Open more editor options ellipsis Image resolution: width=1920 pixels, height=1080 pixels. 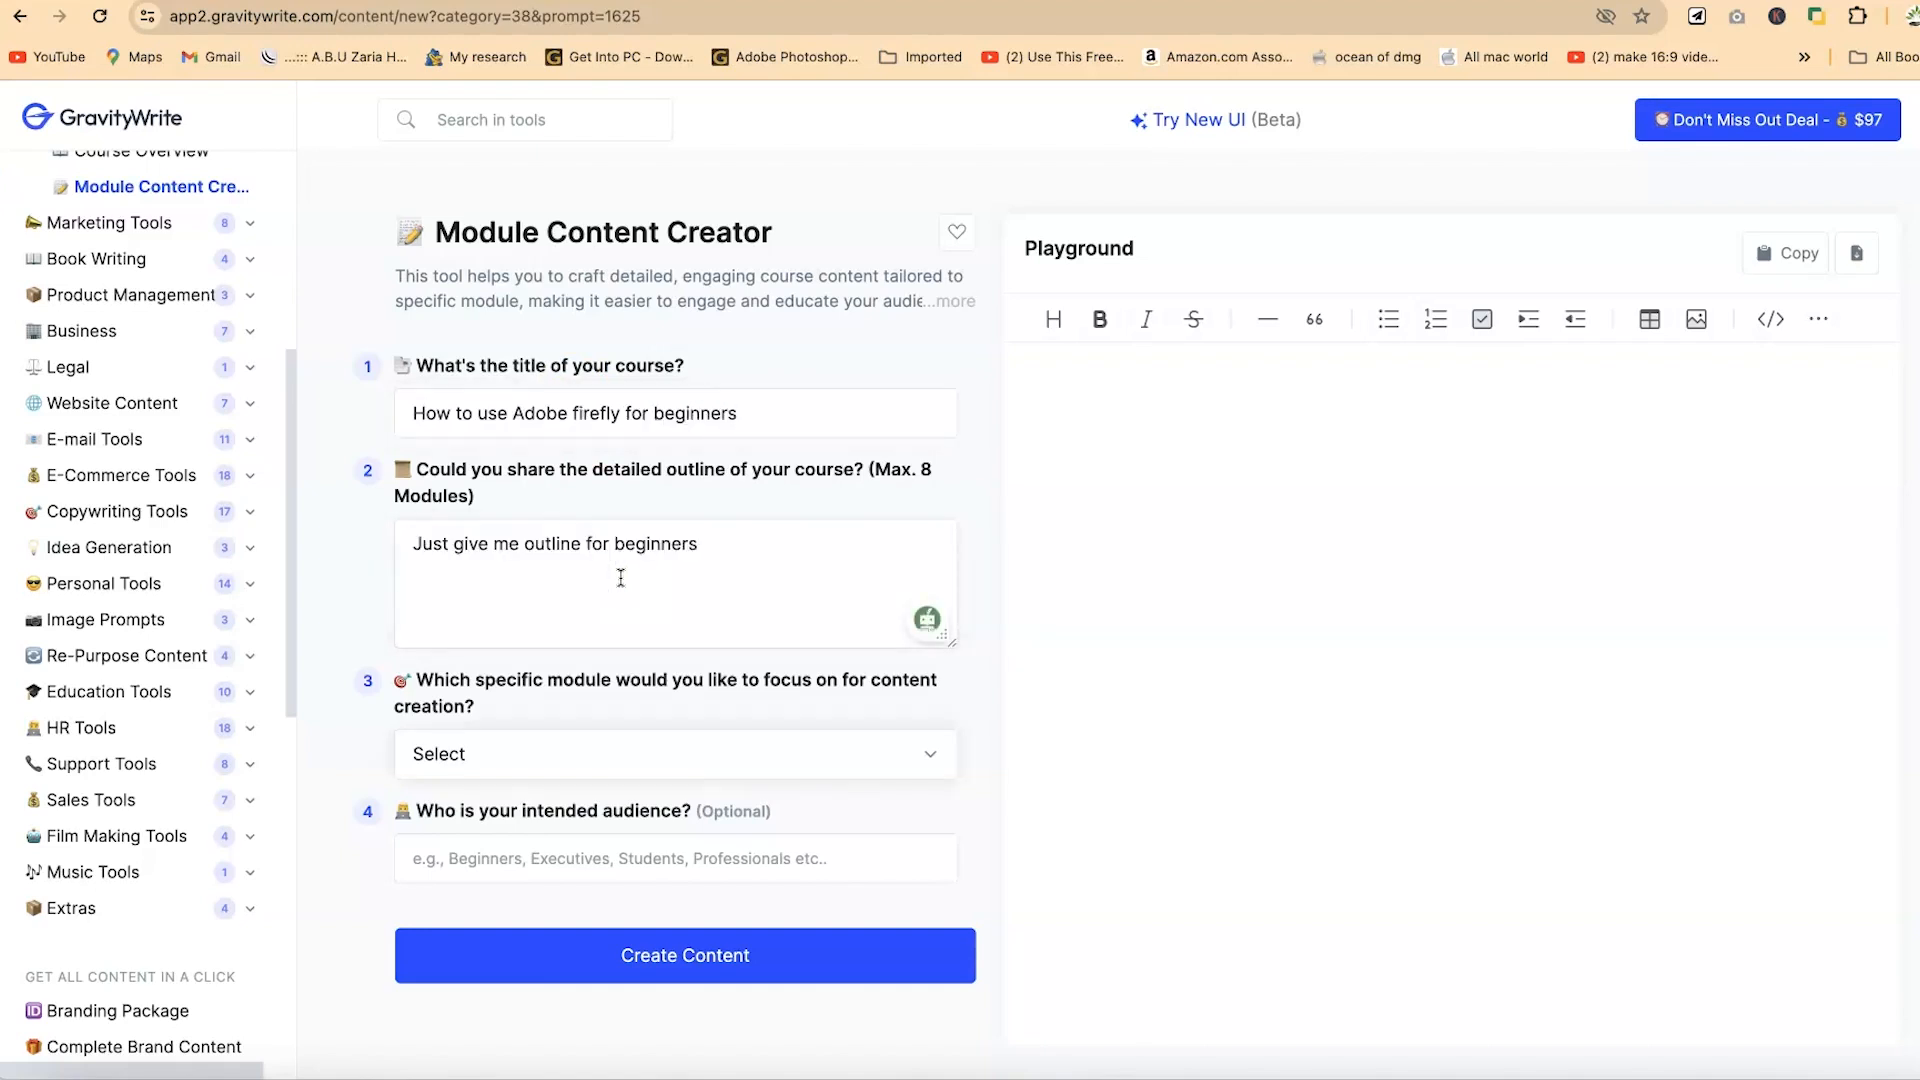coord(1818,319)
